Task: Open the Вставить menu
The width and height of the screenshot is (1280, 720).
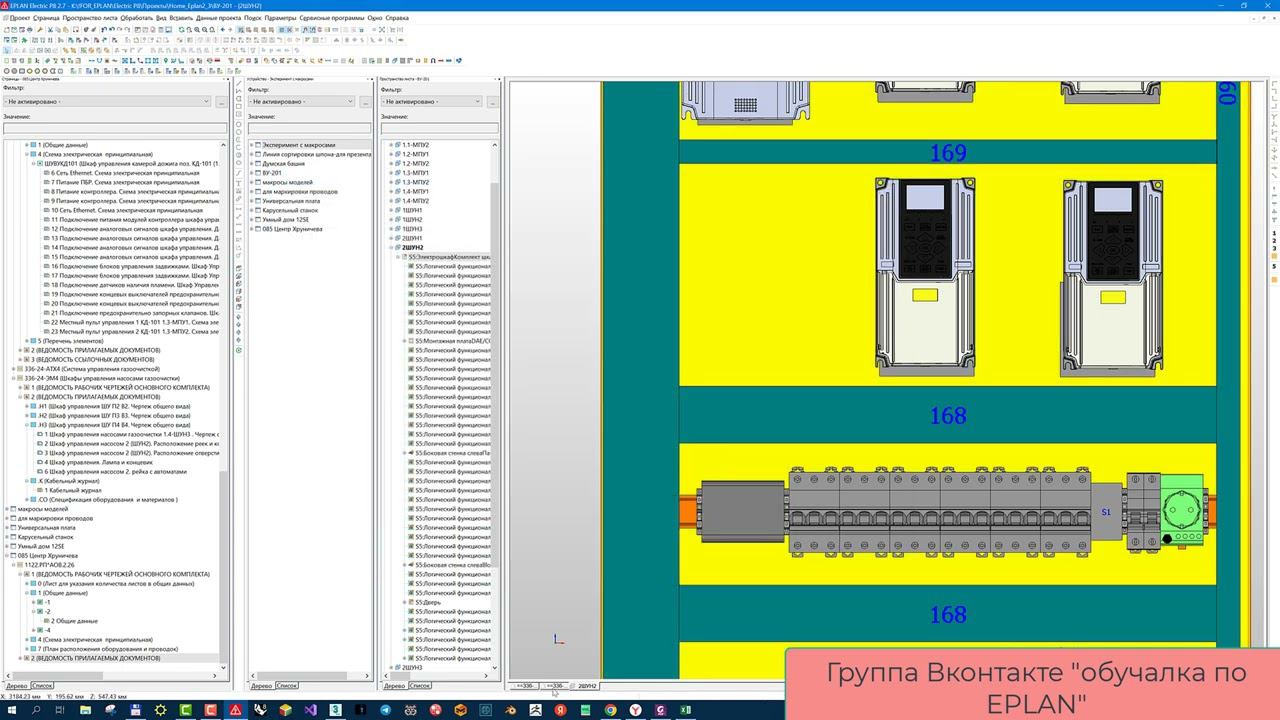Action: pos(181,18)
